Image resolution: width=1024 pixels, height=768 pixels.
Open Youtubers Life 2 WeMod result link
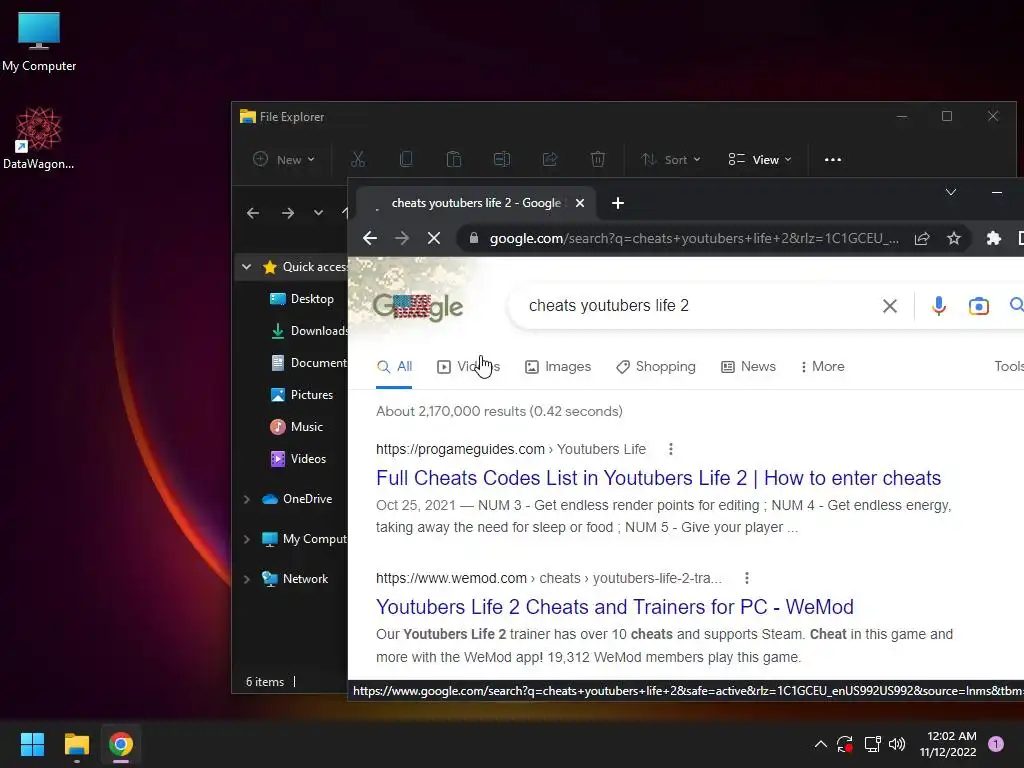(x=615, y=607)
